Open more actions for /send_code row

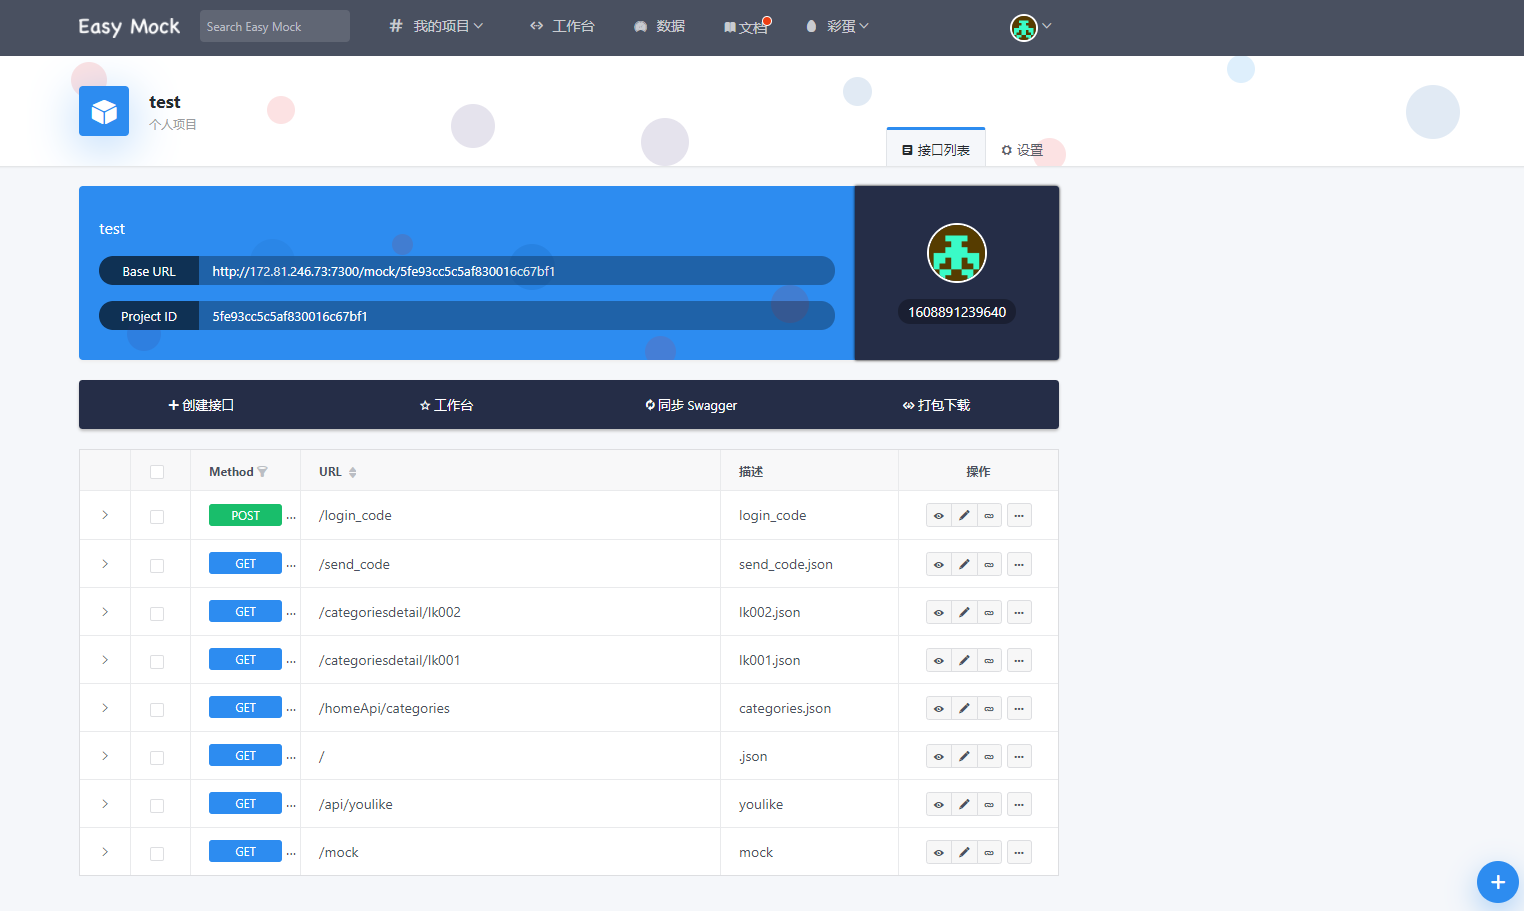pos(1019,564)
